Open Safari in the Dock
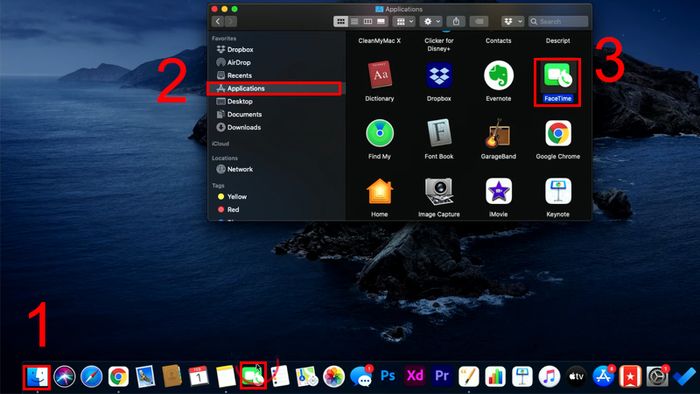The height and width of the screenshot is (394, 700). [x=92, y=377]
